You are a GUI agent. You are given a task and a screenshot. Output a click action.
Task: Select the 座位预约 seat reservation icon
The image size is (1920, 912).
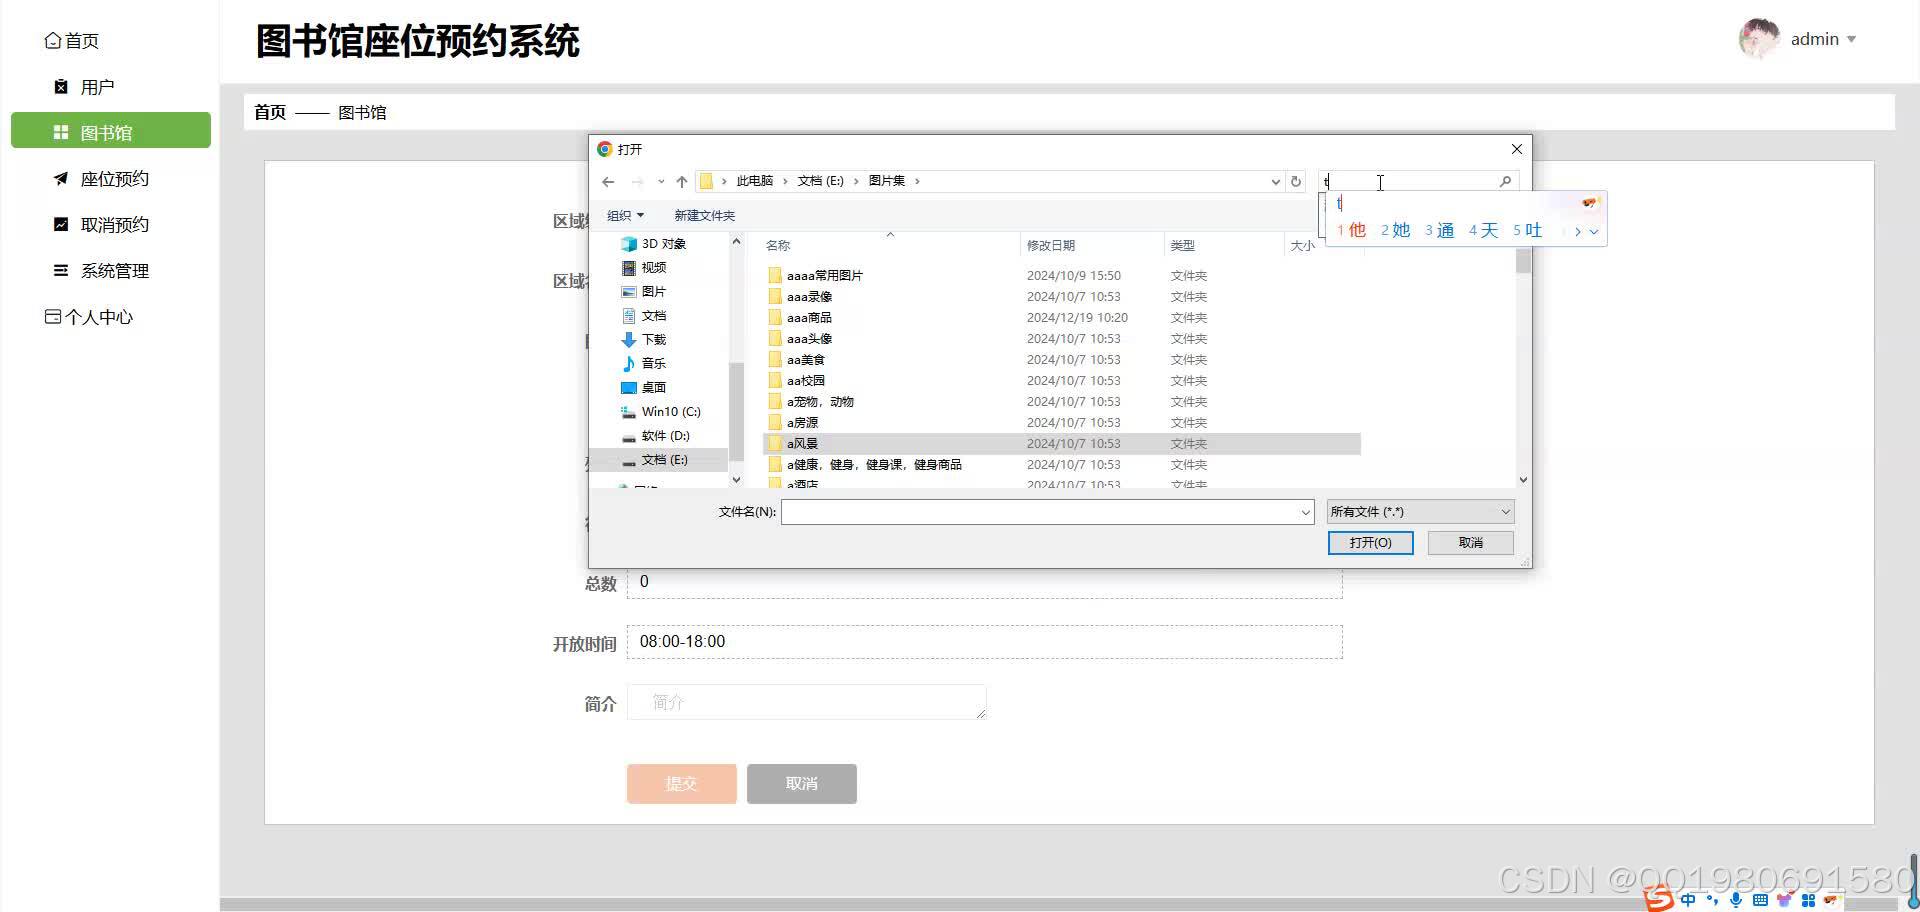(59, 178)
